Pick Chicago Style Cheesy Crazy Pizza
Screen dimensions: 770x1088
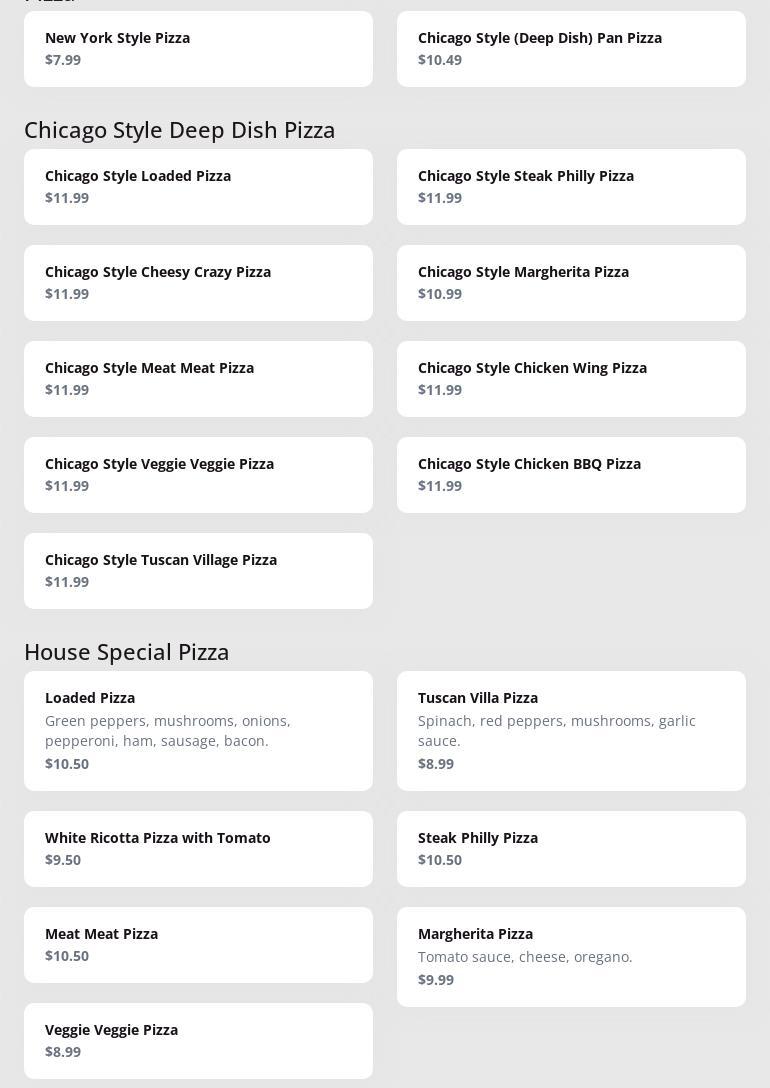(x=198, y=282)
